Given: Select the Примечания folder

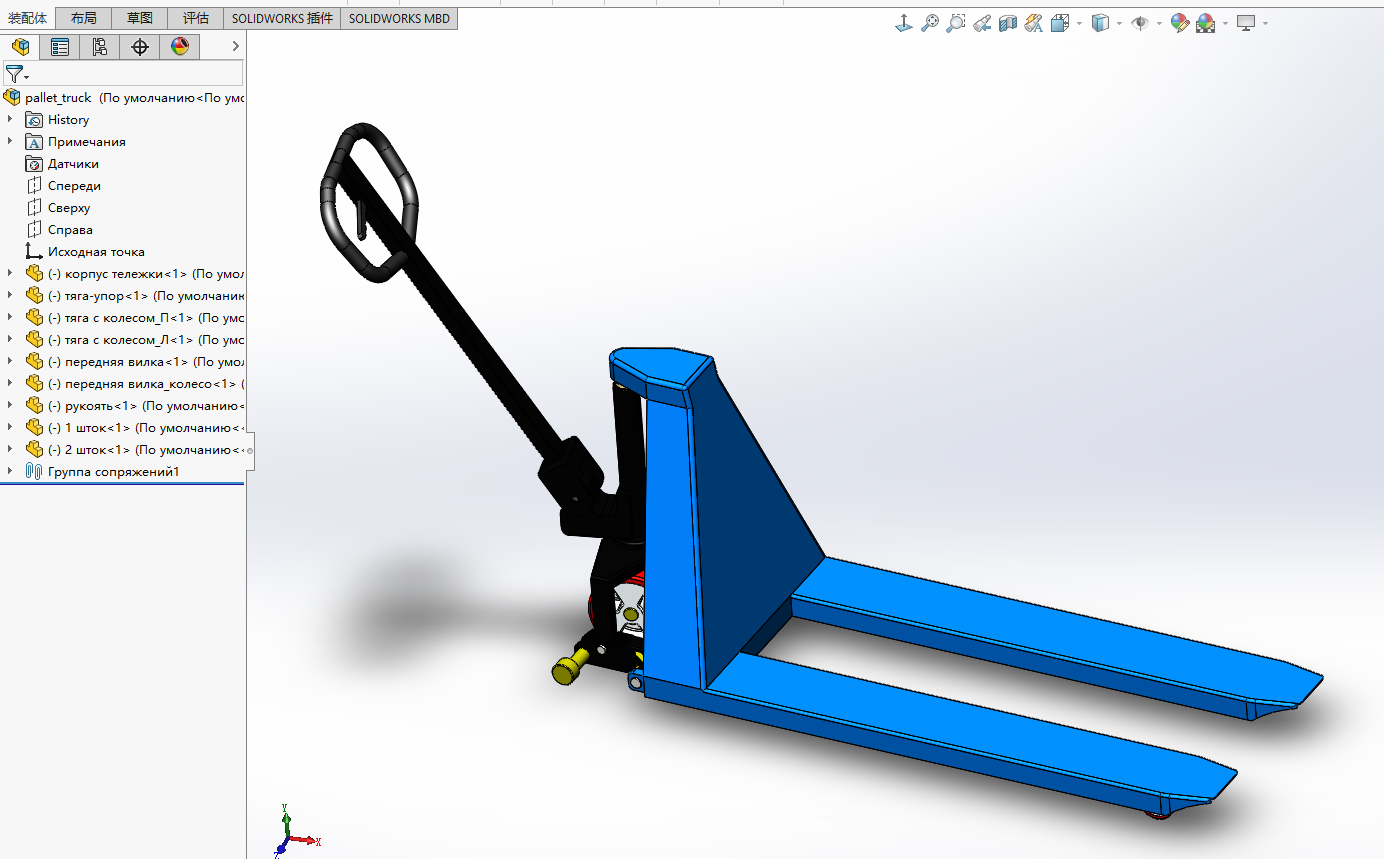Looking at the screenshot, I should click(x=87, y=142).
